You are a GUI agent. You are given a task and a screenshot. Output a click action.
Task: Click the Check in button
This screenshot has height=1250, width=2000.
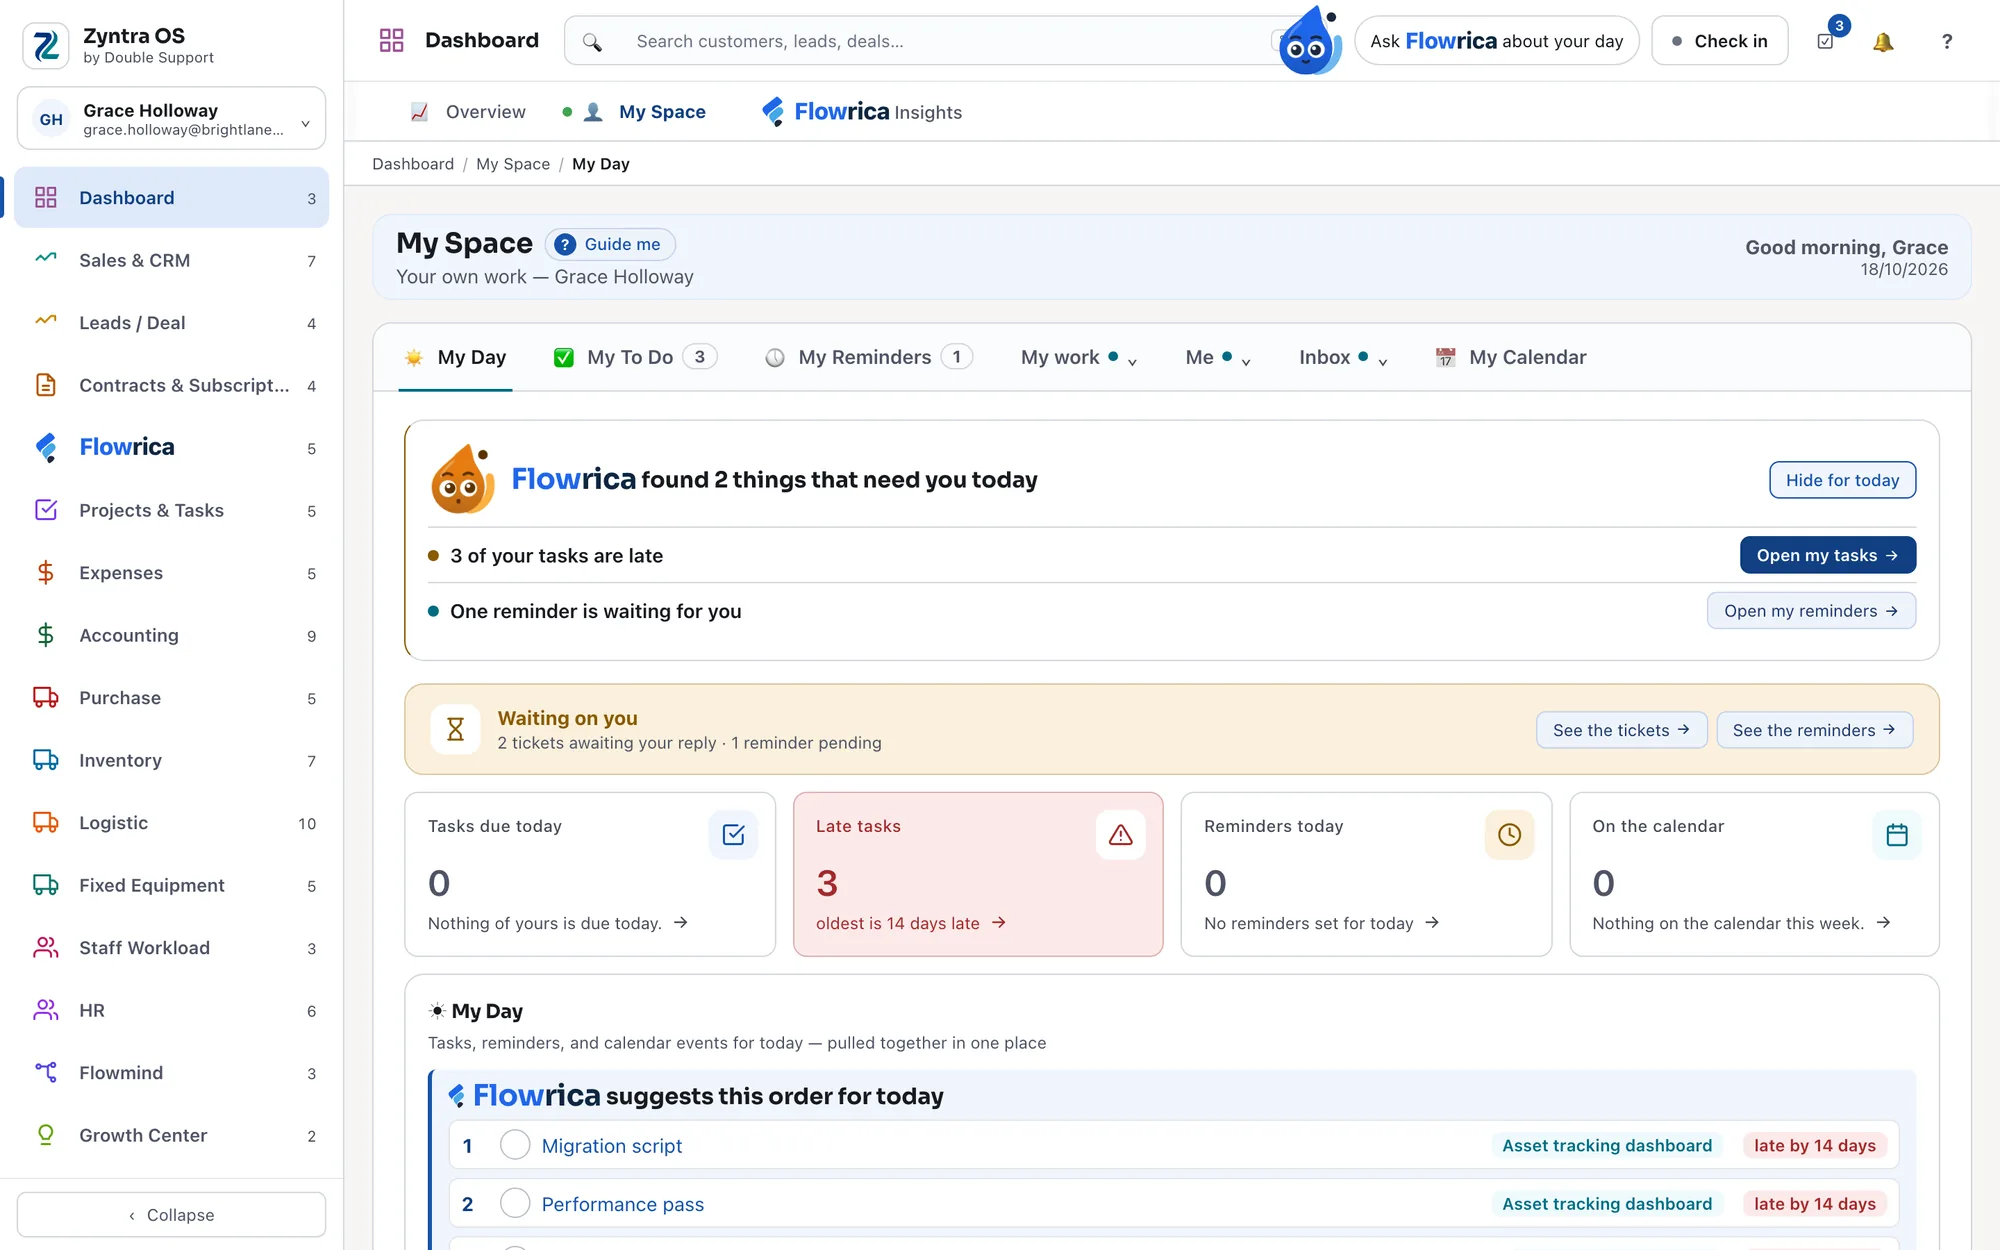(x=1719, y=41)
